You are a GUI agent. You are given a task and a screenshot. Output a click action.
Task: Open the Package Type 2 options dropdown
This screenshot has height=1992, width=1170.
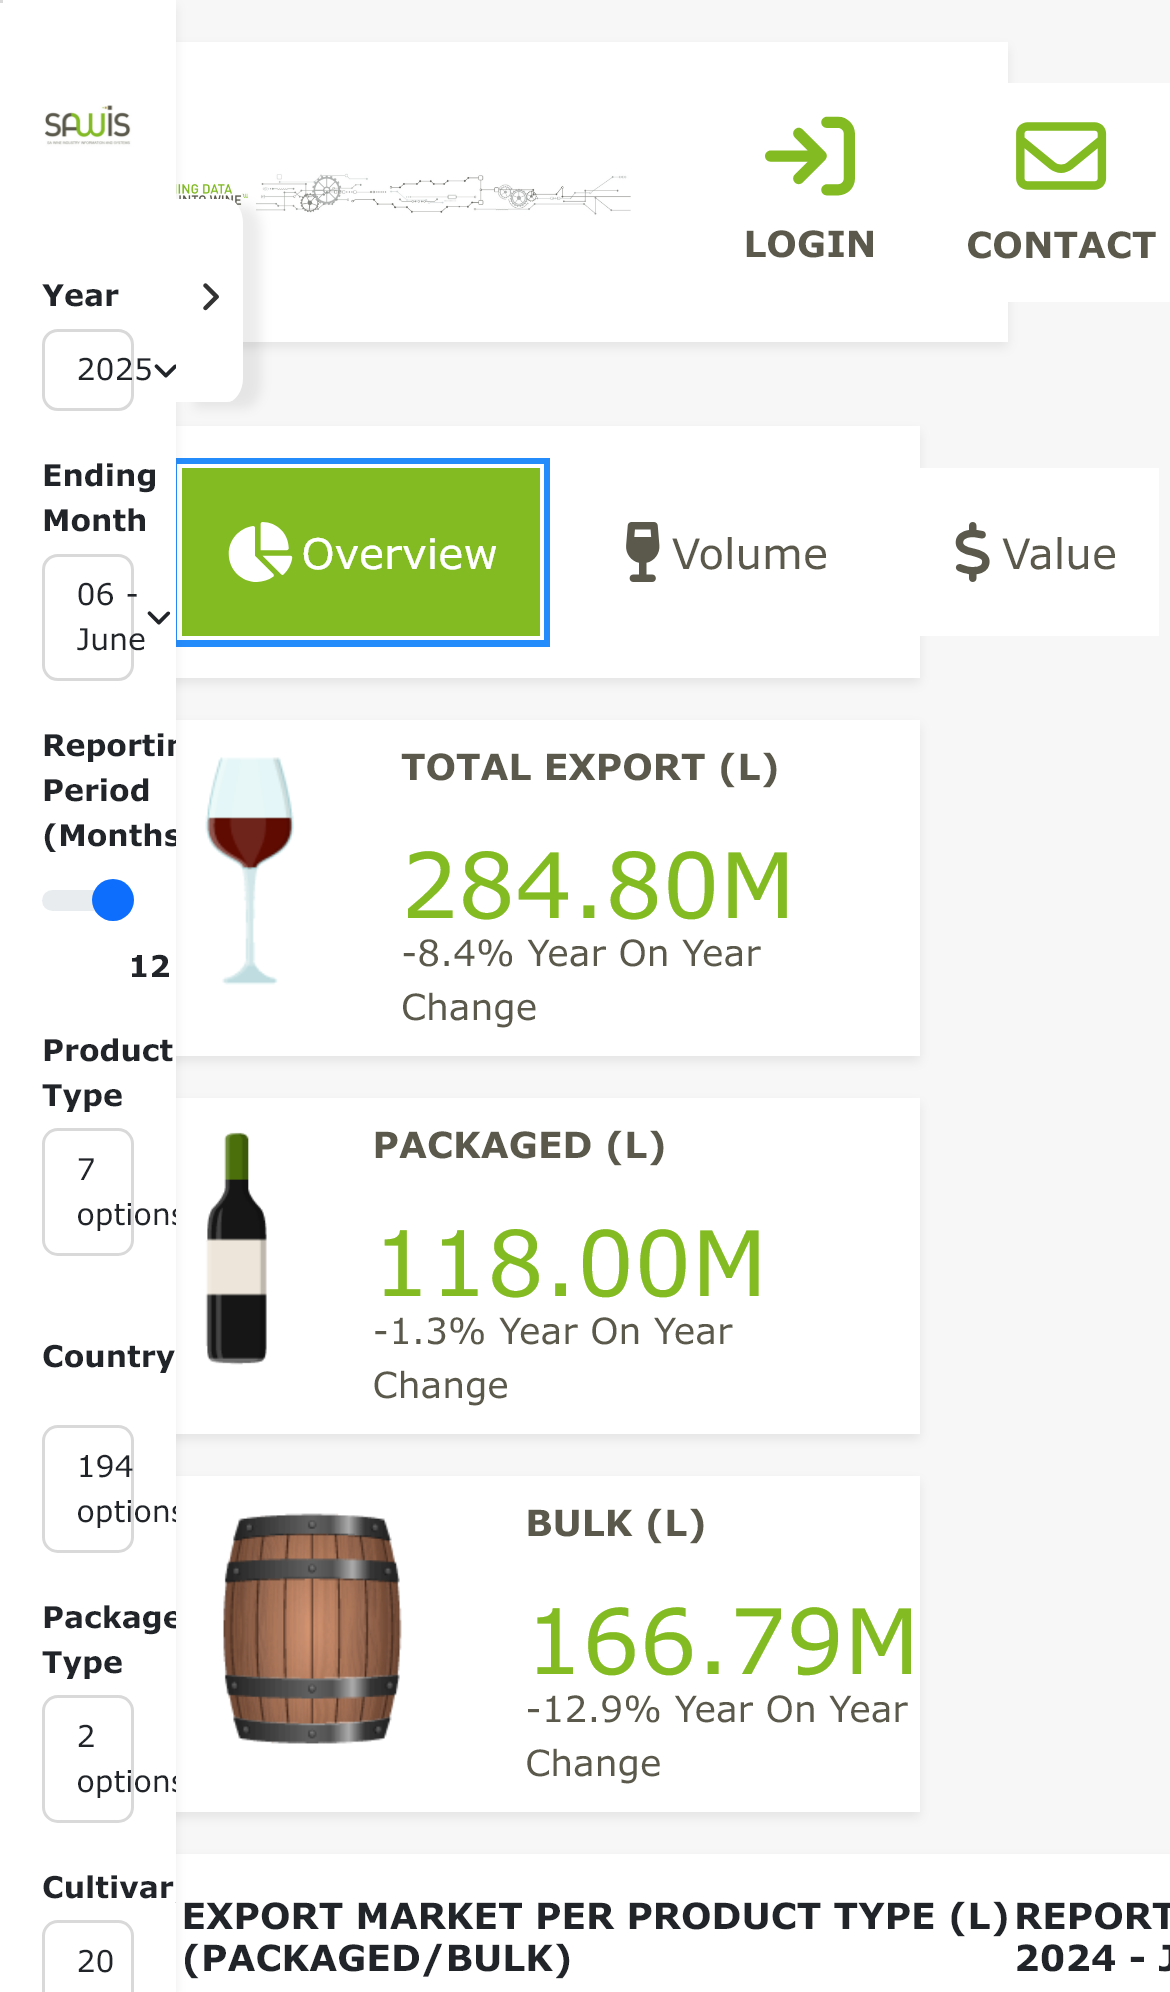point(88,1759)
